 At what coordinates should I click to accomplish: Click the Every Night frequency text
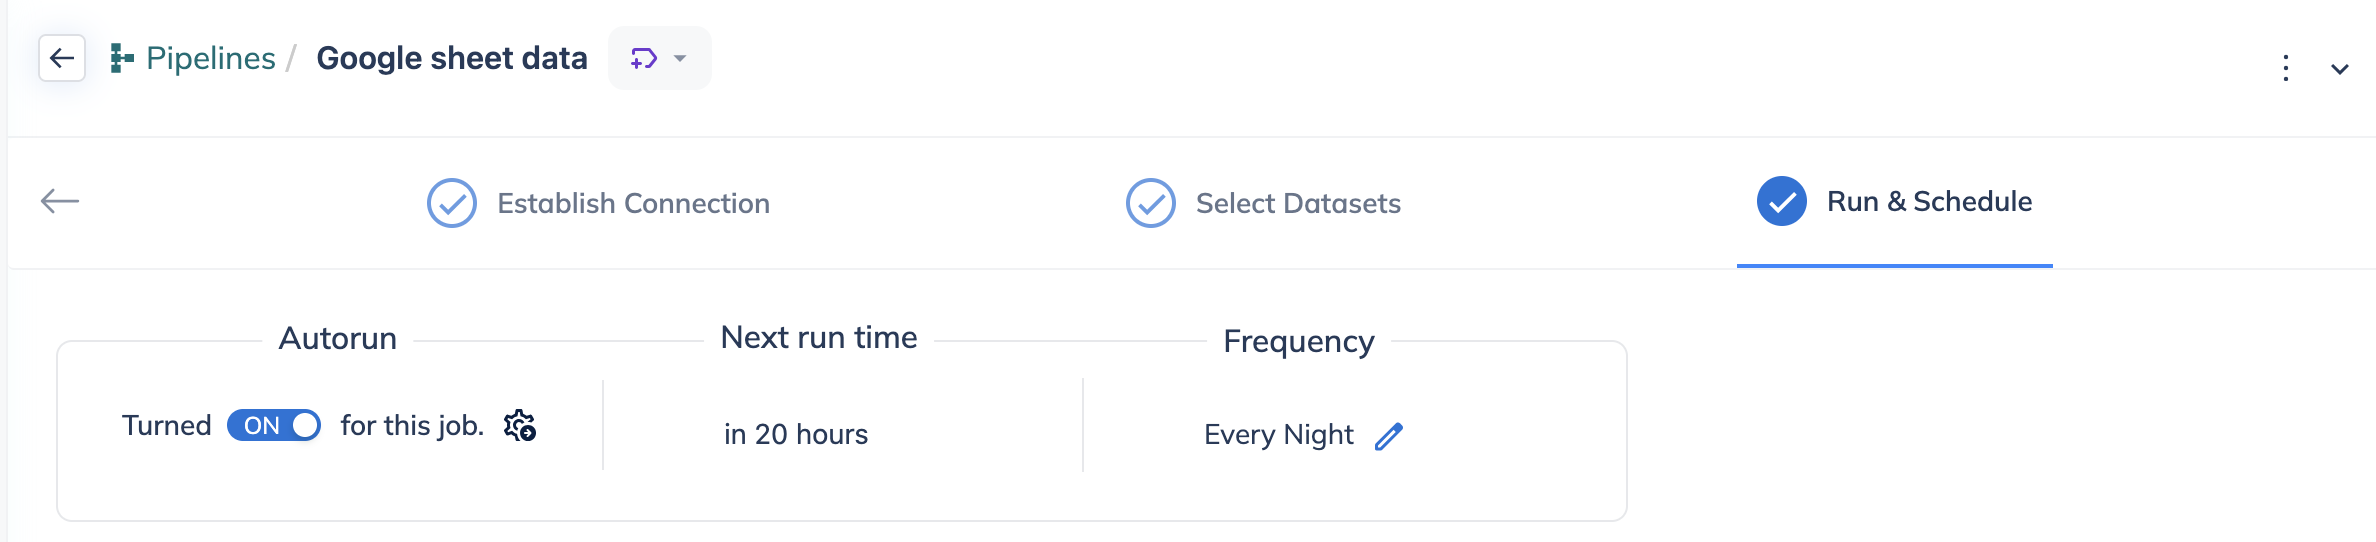pyautogui.click(x=1279, y=434)
